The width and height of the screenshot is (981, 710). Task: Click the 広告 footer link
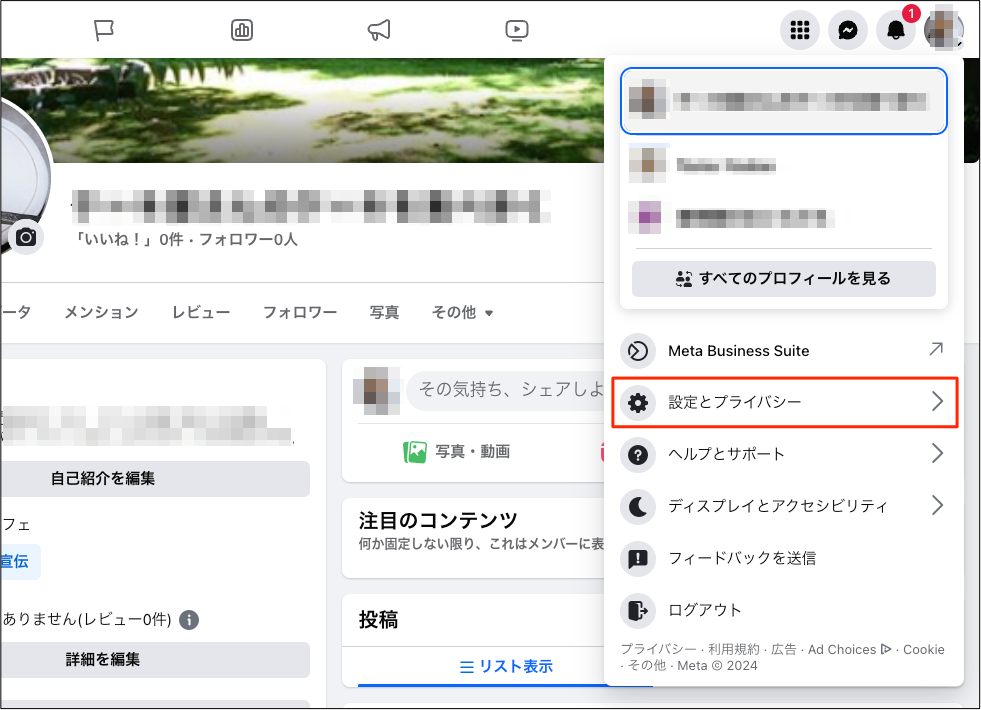pos(783,649)
